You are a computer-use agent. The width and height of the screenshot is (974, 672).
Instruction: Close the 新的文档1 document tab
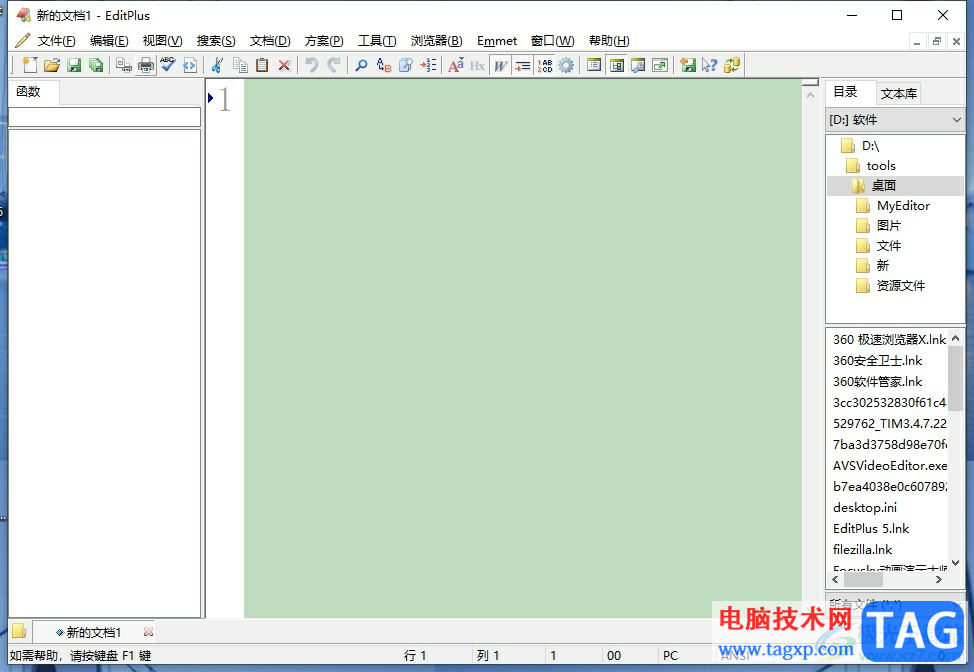click(x=148, y=632)
